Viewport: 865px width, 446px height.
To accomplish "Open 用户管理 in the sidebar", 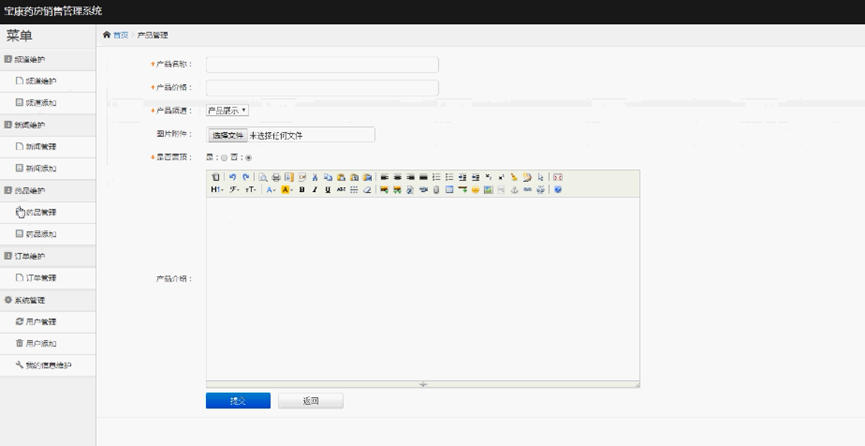I will 47,322.
